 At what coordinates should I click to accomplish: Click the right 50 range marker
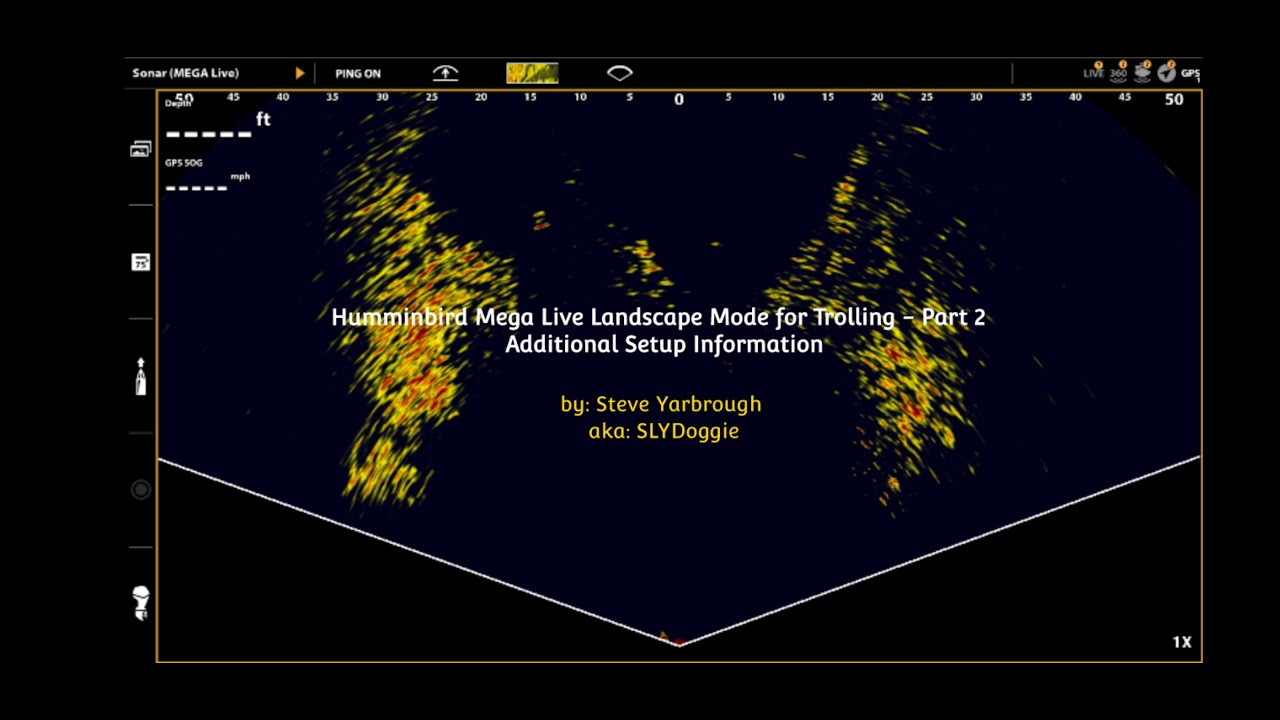[x=1174, y=99]
